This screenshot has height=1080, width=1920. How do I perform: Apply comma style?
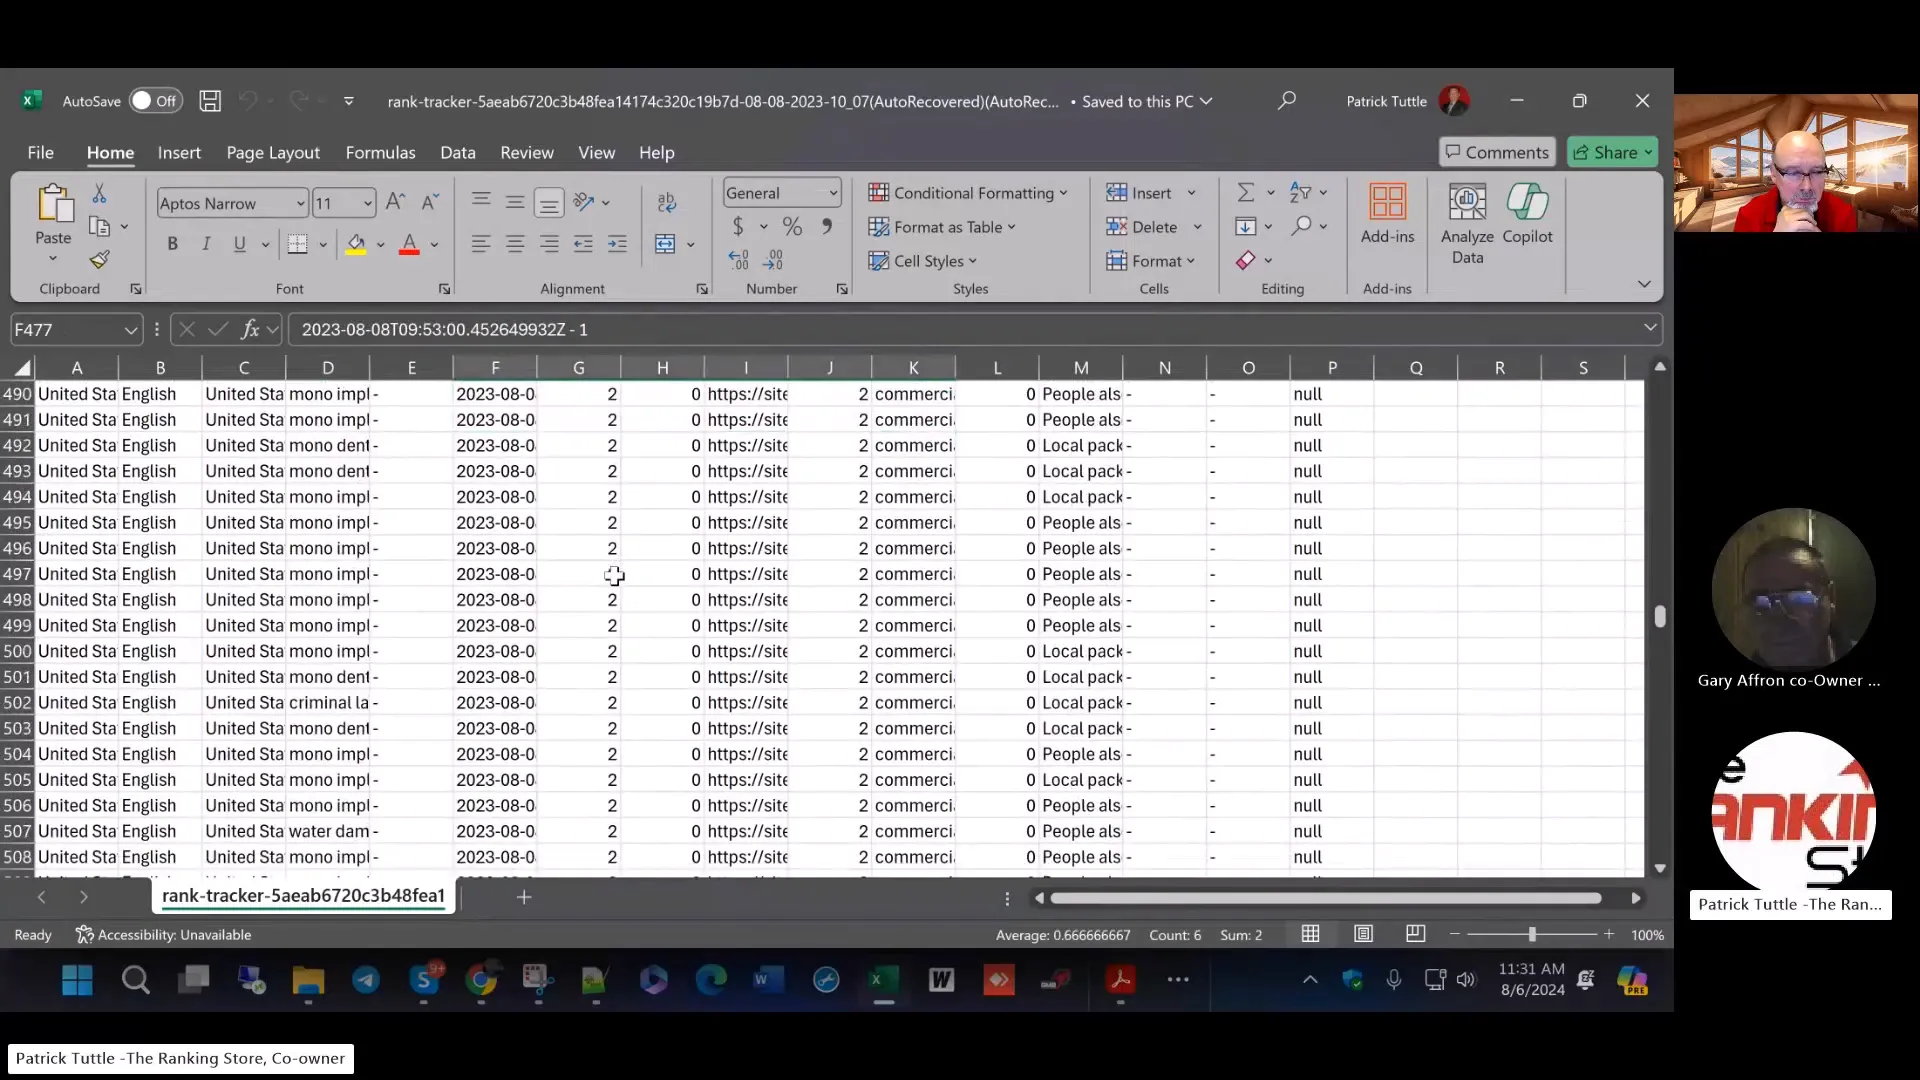pyautogui.click(x=827, y=227)
